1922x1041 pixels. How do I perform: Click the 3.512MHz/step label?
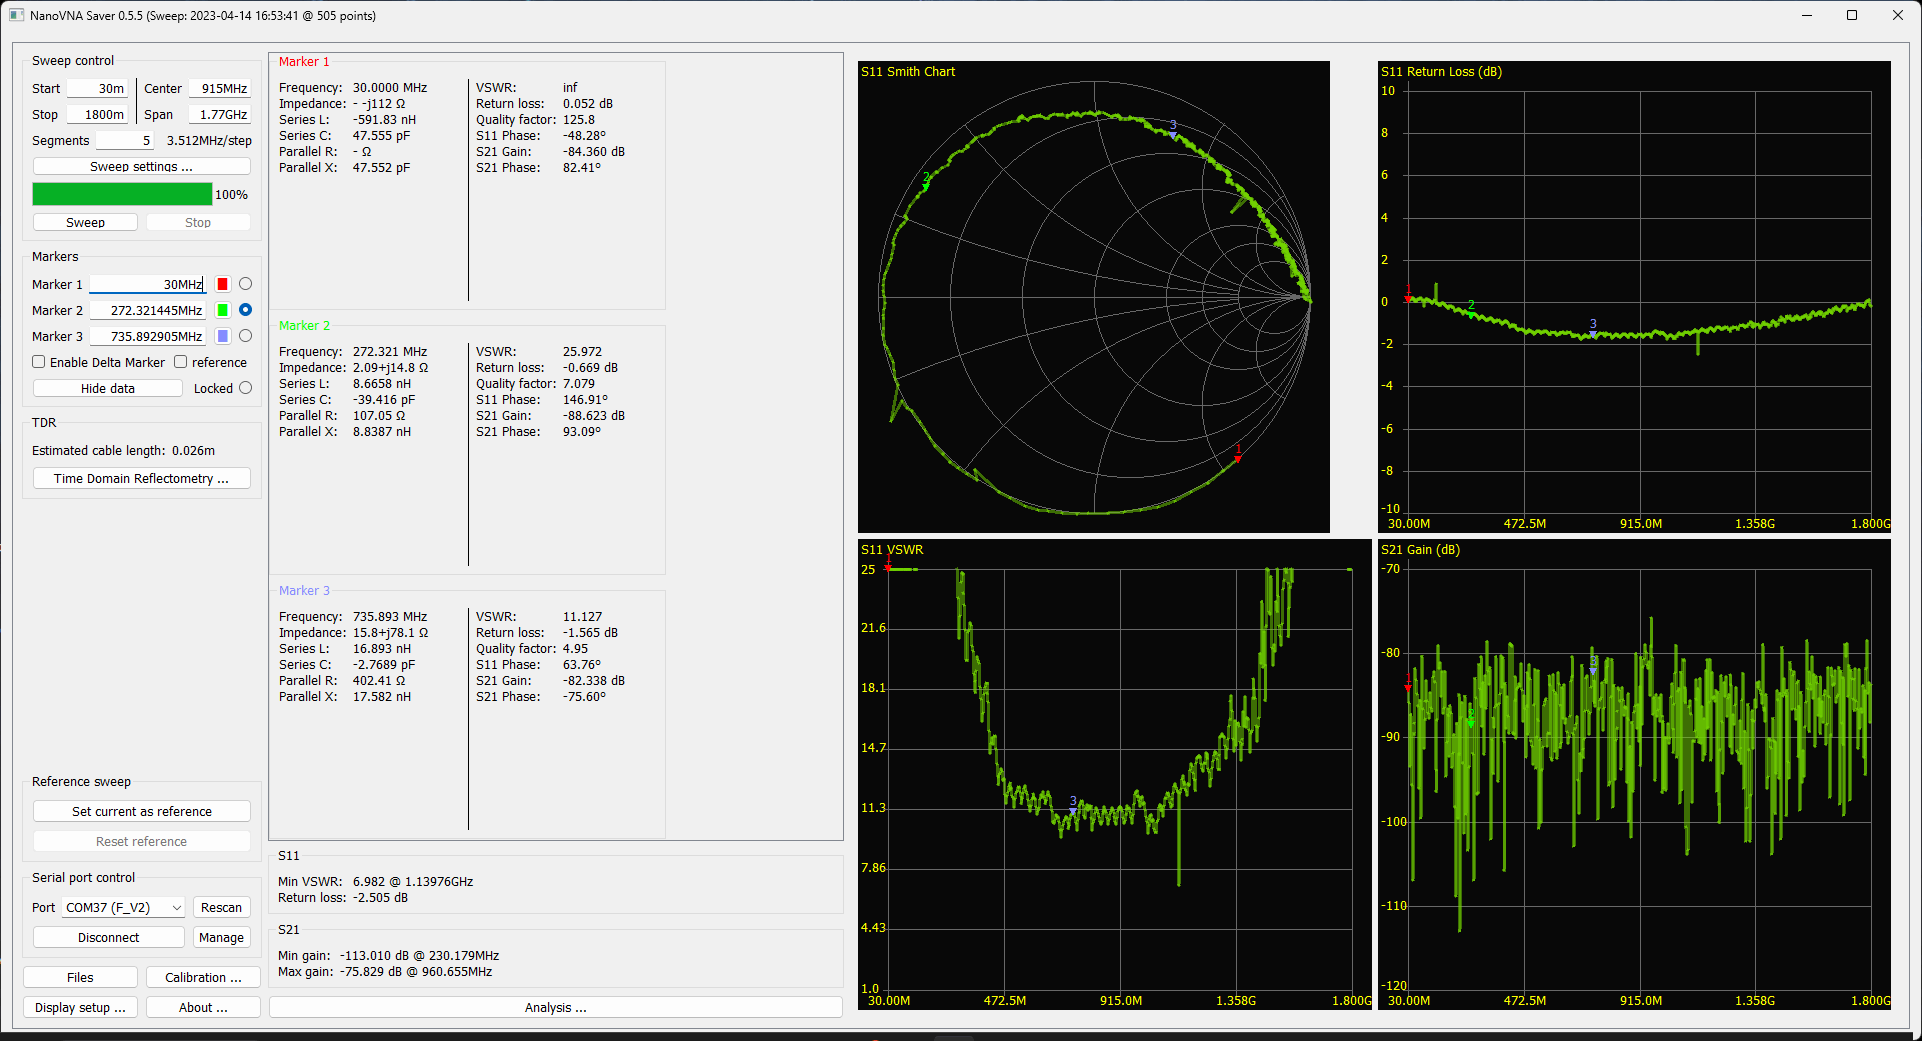209,140
